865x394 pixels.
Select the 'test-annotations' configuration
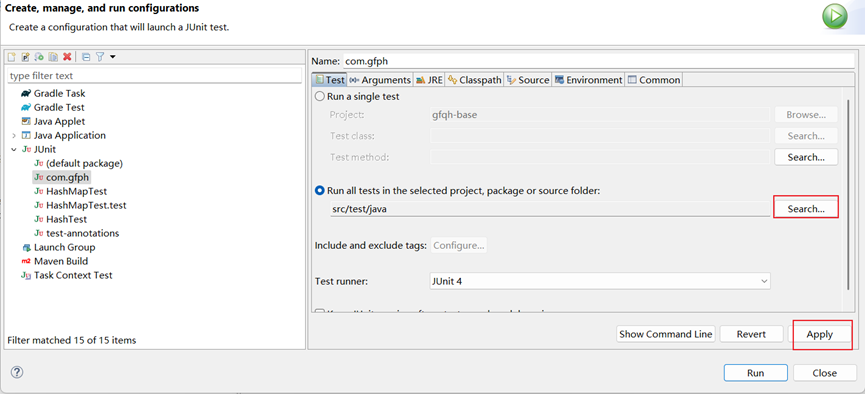click(82, 233)
